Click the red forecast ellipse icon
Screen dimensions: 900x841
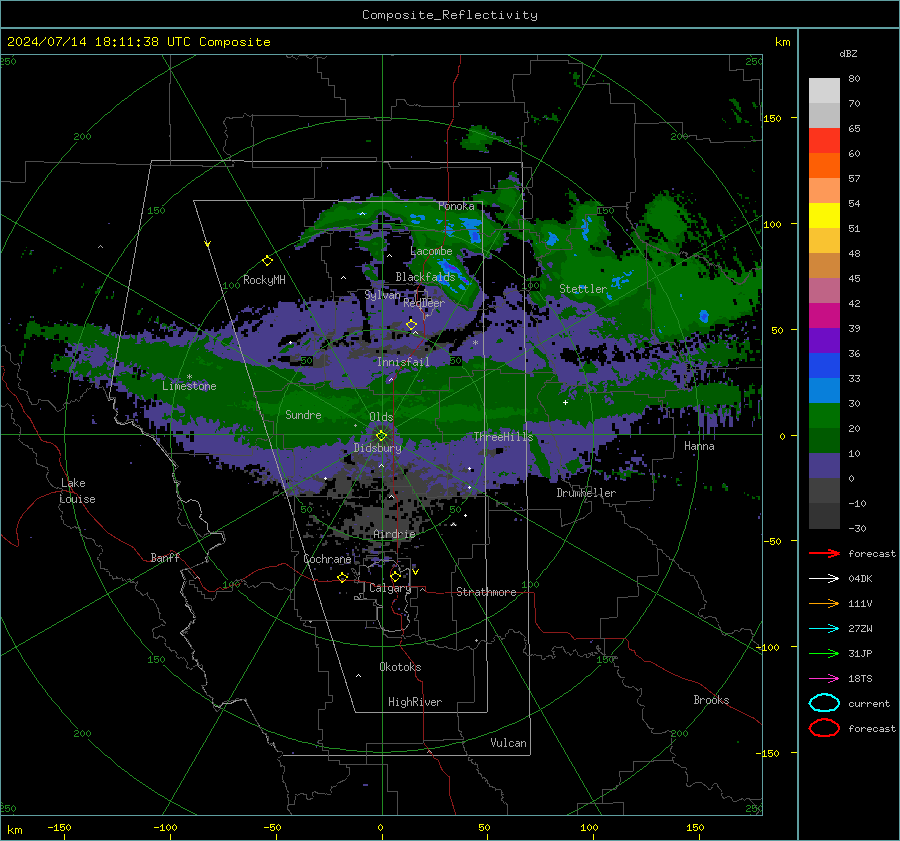[x=824, y=728]
